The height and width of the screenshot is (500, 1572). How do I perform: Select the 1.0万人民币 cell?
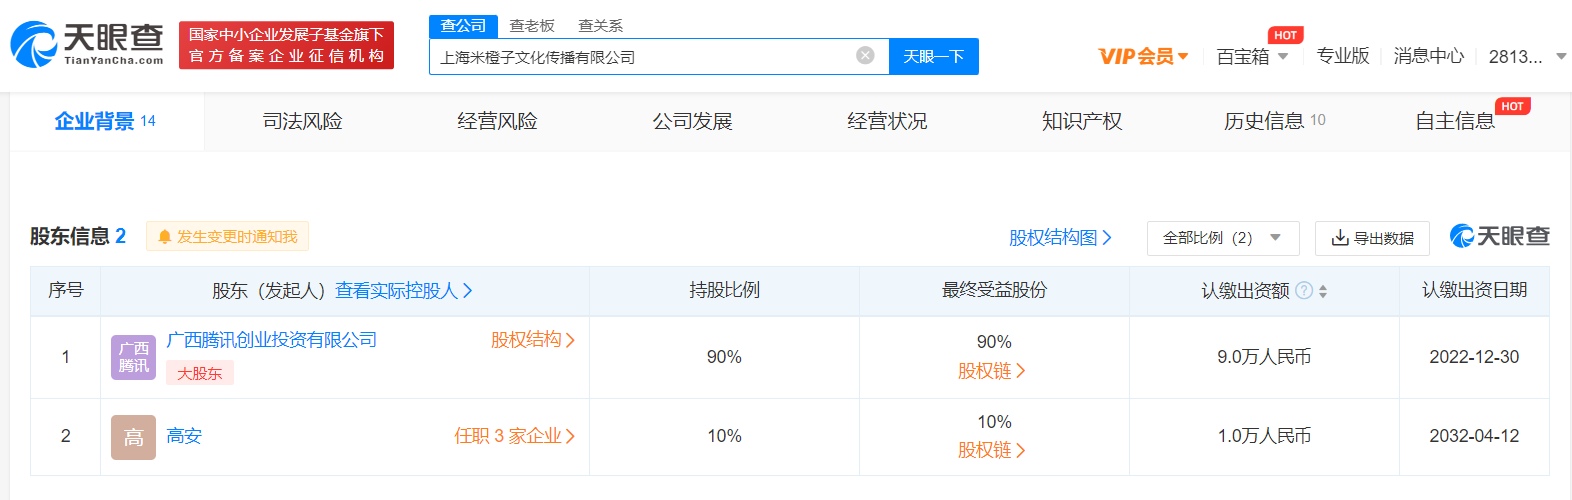(1264, 436)
